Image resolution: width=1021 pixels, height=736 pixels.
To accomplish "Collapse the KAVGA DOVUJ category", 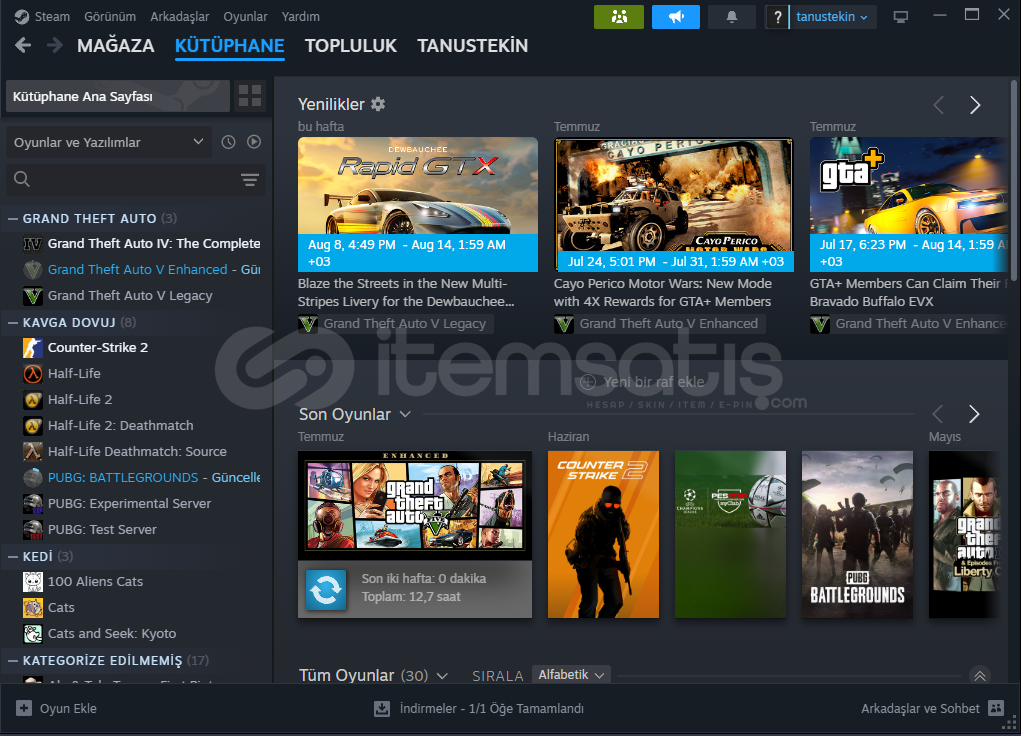I will 12,322.
